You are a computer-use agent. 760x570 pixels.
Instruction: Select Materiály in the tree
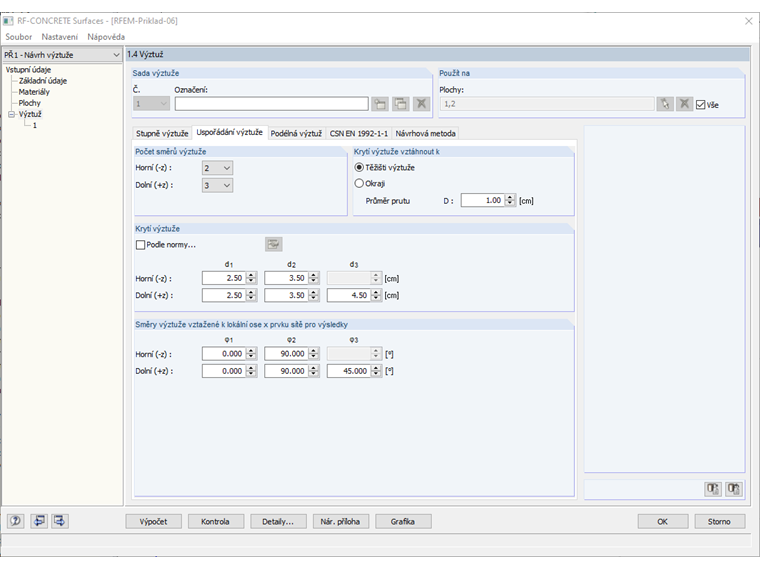34,92
